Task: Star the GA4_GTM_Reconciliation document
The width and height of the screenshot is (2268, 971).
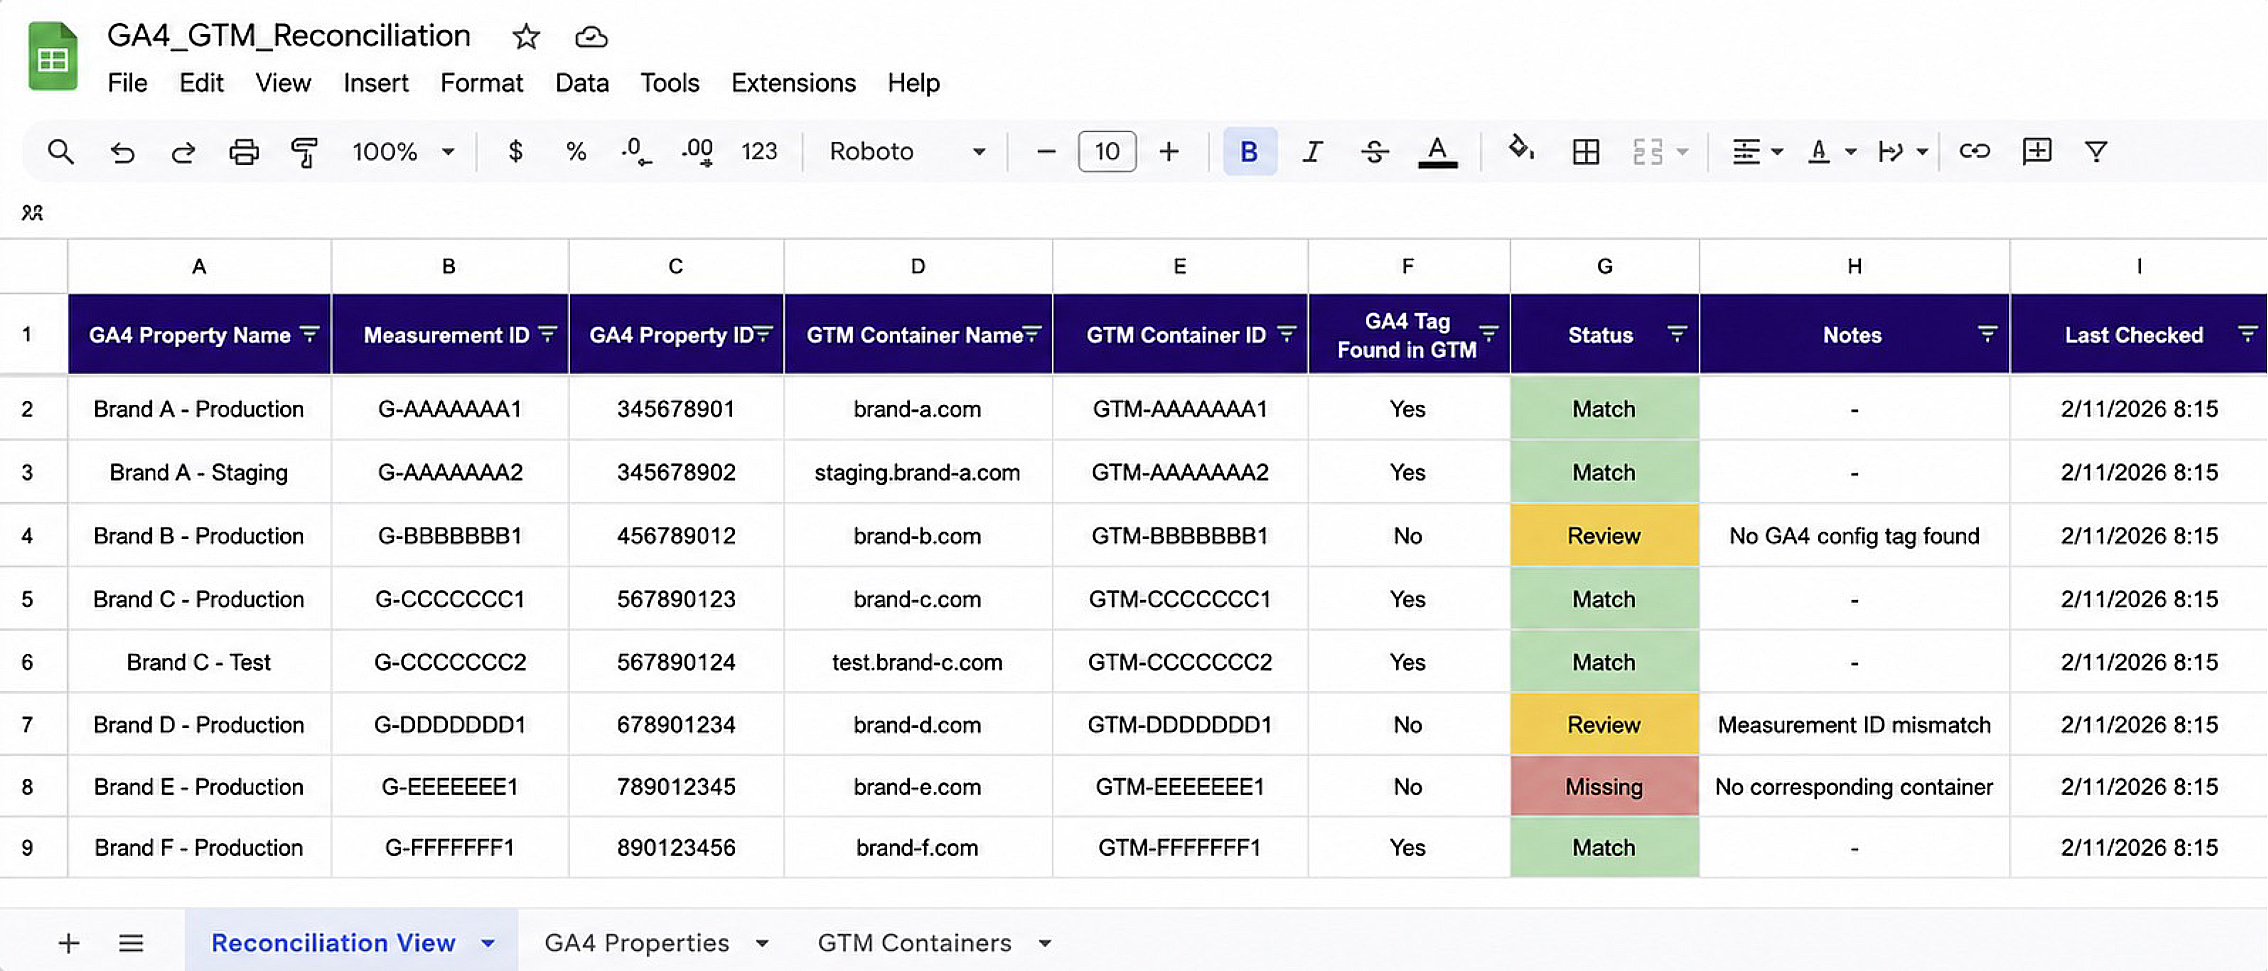Action: (526, 37)
